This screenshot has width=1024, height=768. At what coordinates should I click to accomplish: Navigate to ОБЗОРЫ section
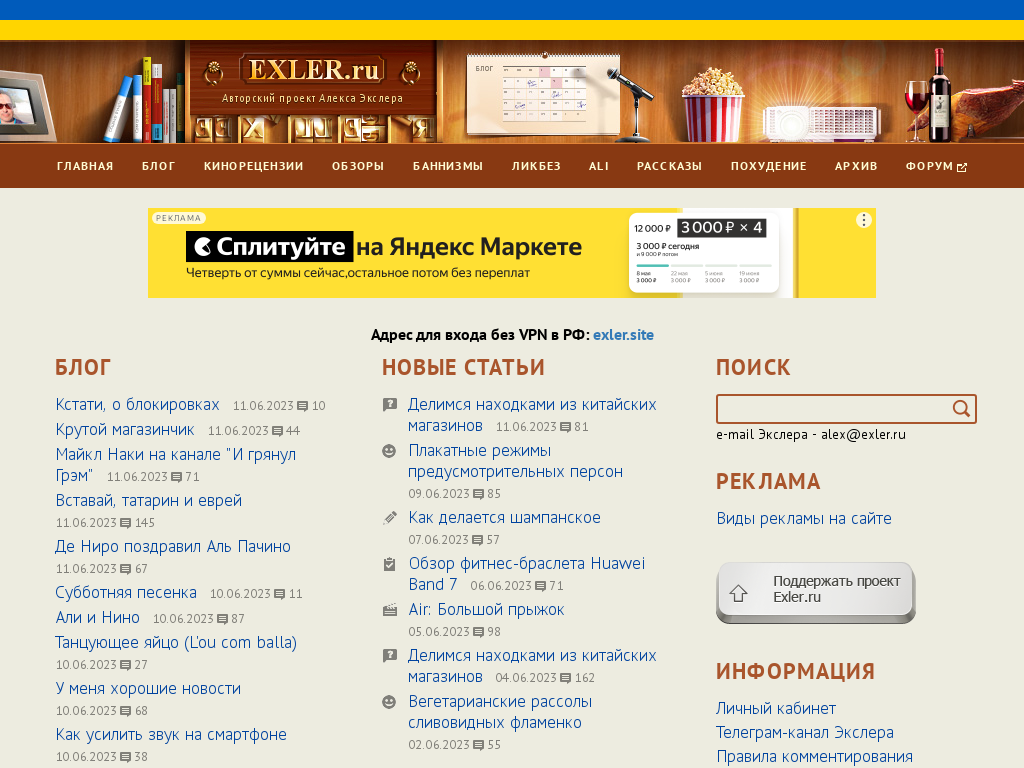pyautogui.click(x=358, y=167)
